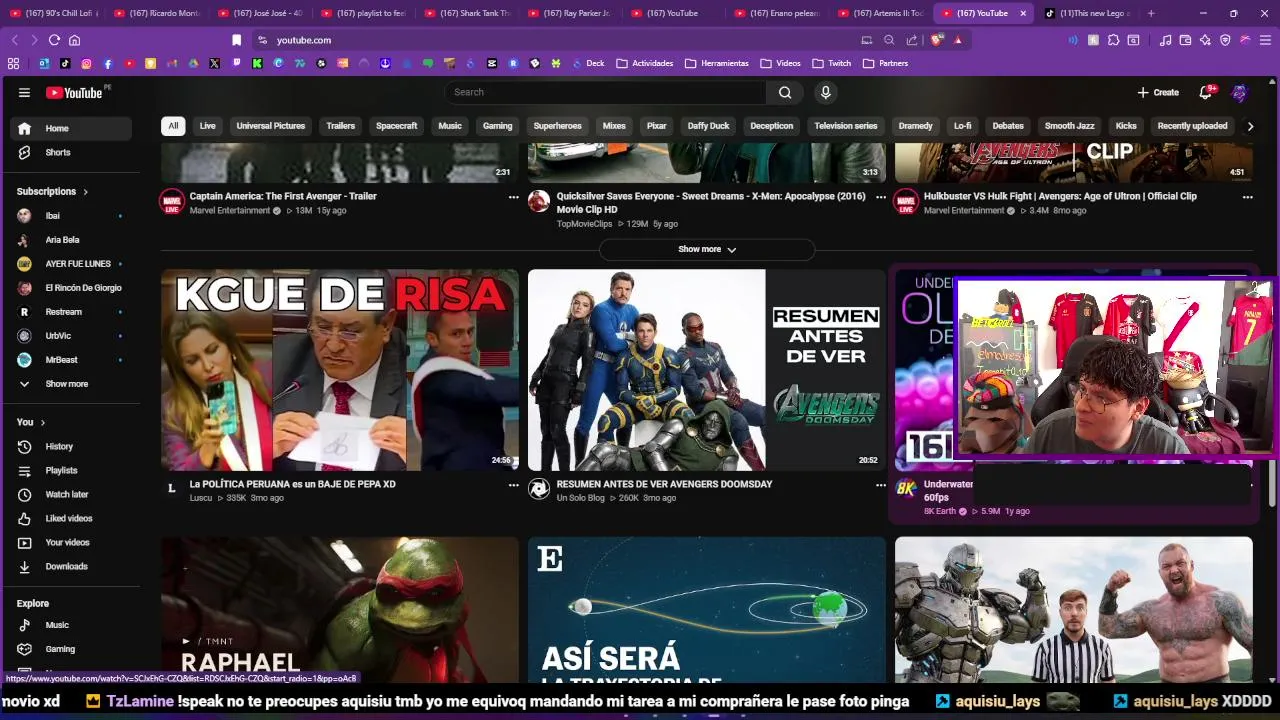Select the Universal Pictures filter chip
Image resolution: width=1280 pixels, height=720 pixels.
pos(270,126)
